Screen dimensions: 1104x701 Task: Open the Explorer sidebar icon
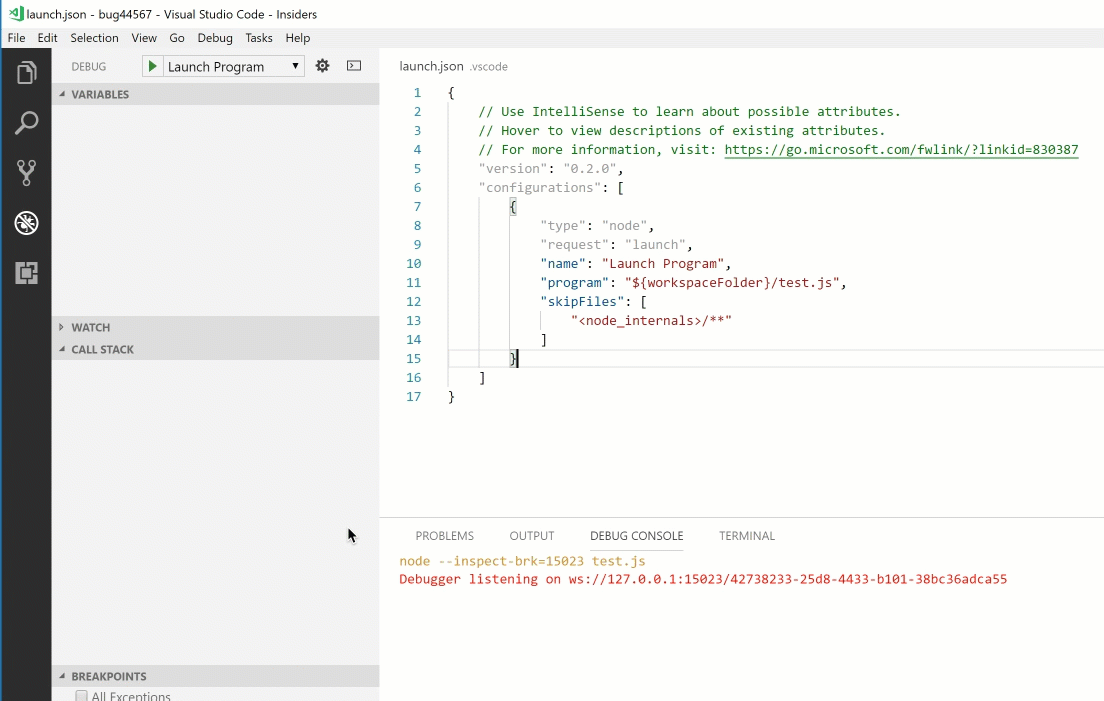[26, 71]
